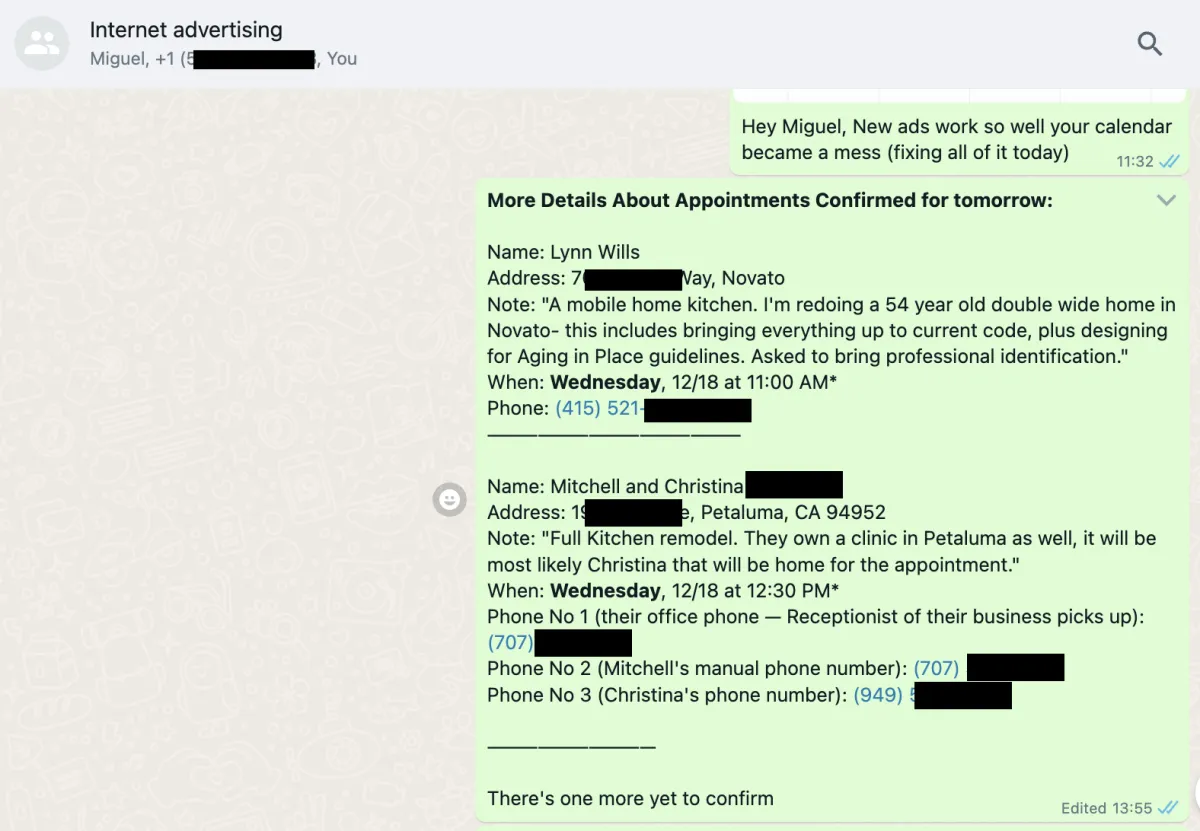Open the "Internet advertising" group info title
This screenshot has height=831, width=1200.
point(186,30)
